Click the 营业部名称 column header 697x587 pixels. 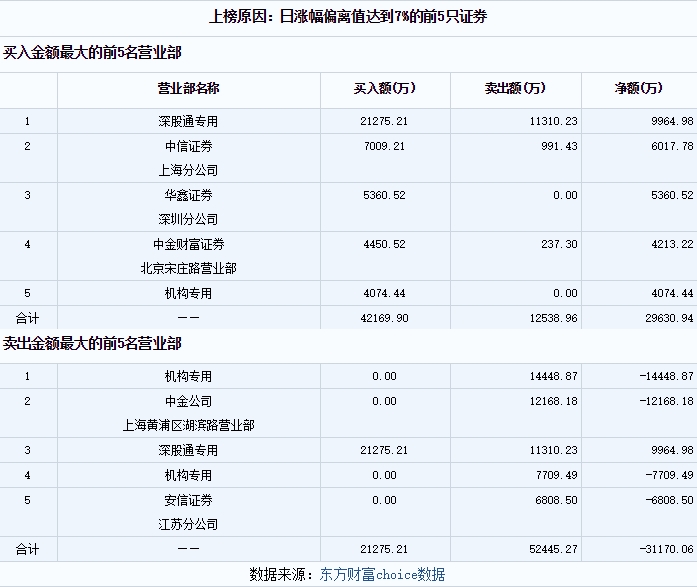(188, 89)
